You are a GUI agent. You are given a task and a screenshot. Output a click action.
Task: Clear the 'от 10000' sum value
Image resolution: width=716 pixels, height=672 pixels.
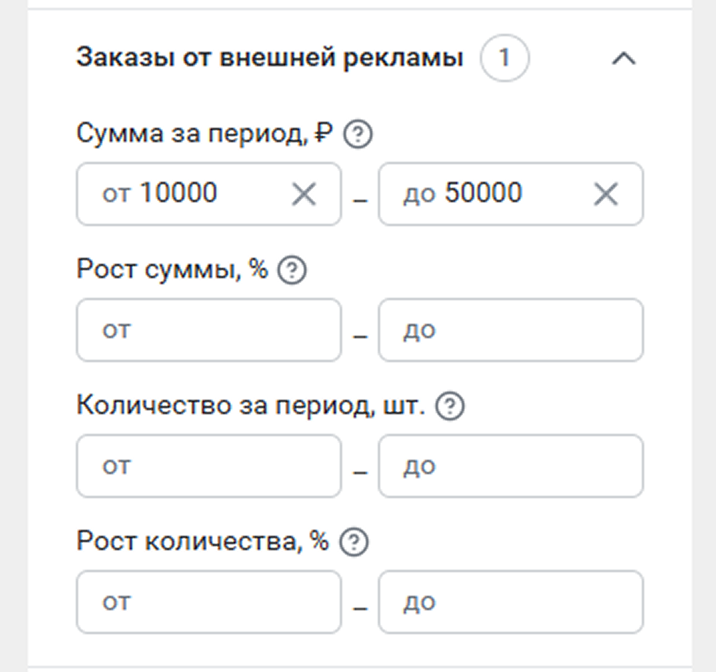pyautogui.click(x=304, y=194)
